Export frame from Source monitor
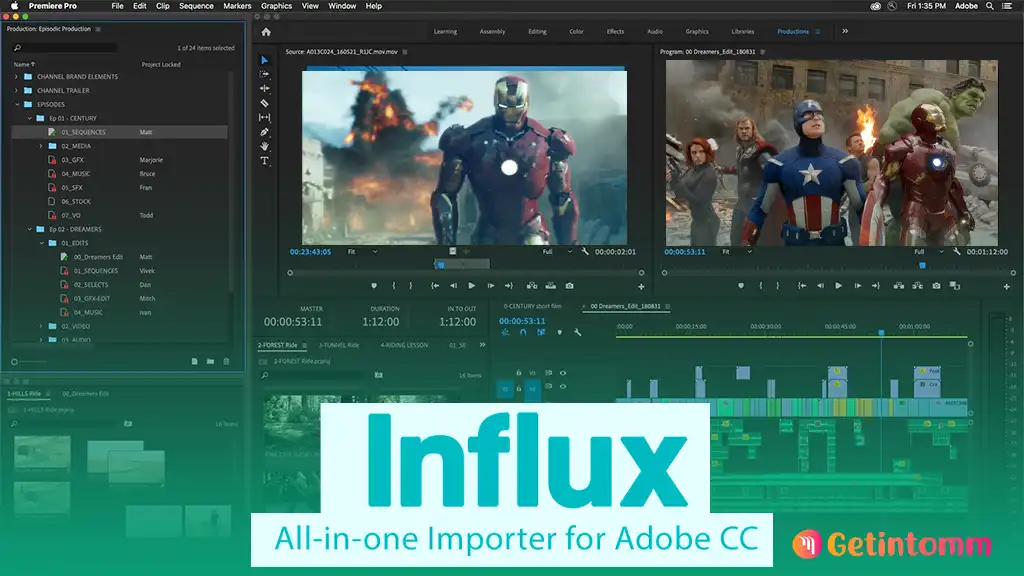The height and width of the screenshot is (576, 1024). point(569,285)
